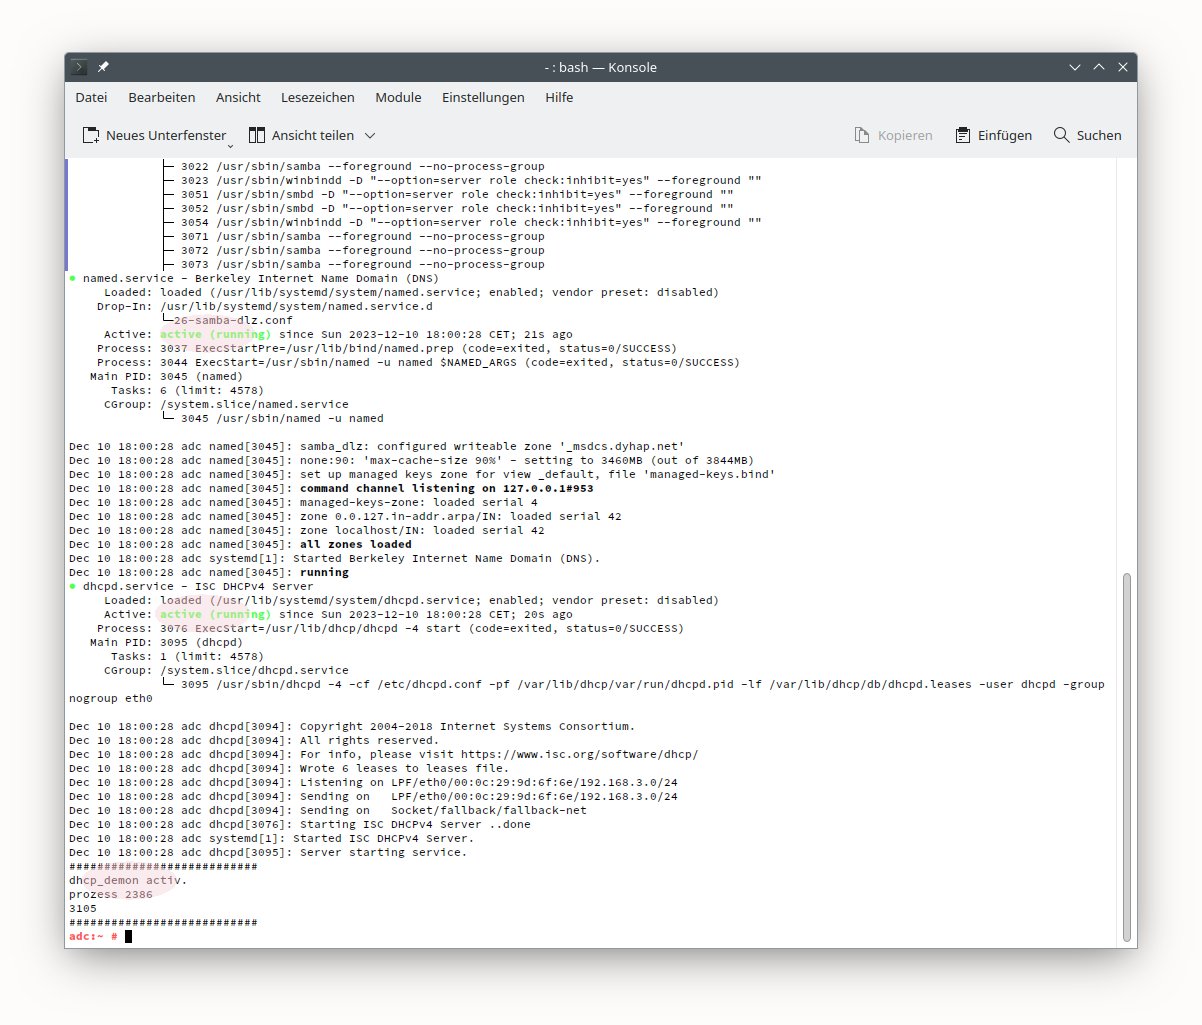The width and height of the screenshot is (1202, 1025).
Task: Click the Neues Unterfenster tab icon
Action: [91, 135]
